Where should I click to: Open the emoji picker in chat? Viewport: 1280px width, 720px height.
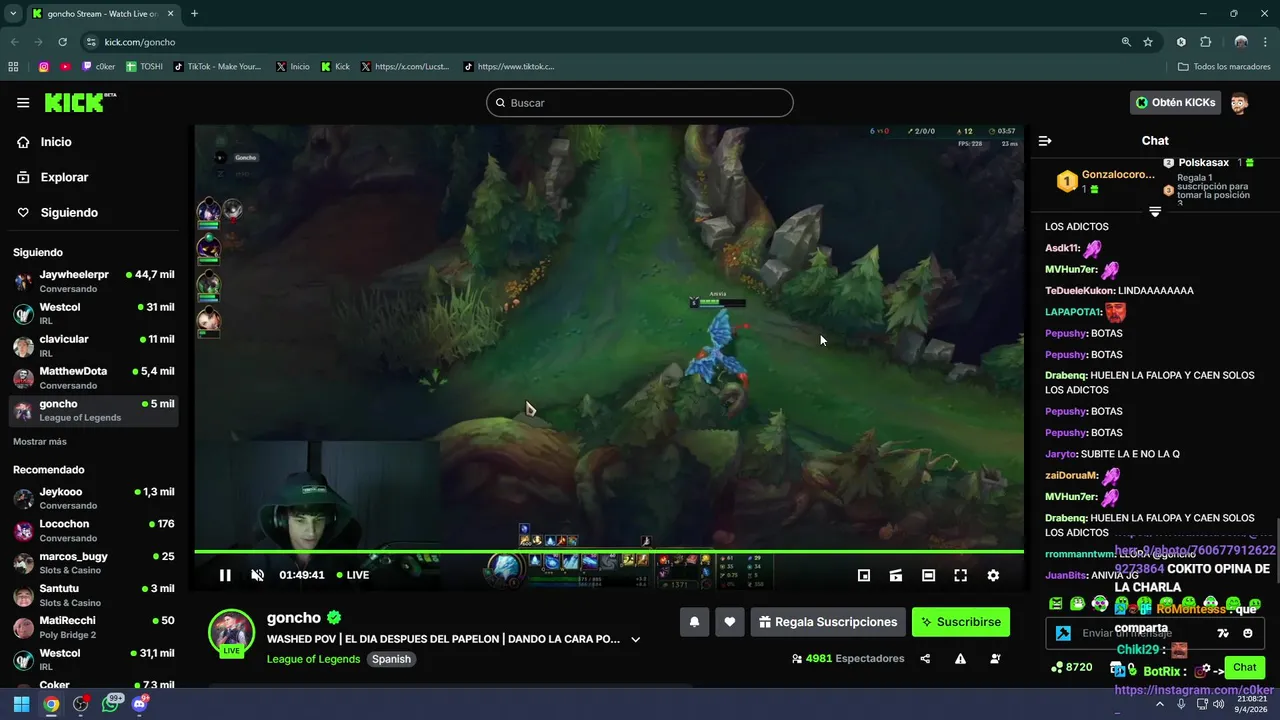coord(1248,633)
